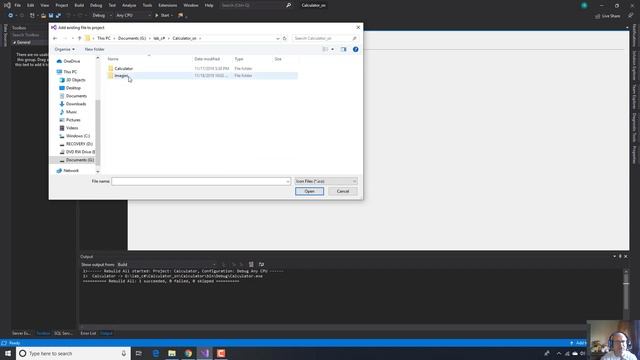The width and height of the screenshot is (640, 360).
Task: Open Chrome from taskbar
Action: point(188,353)
